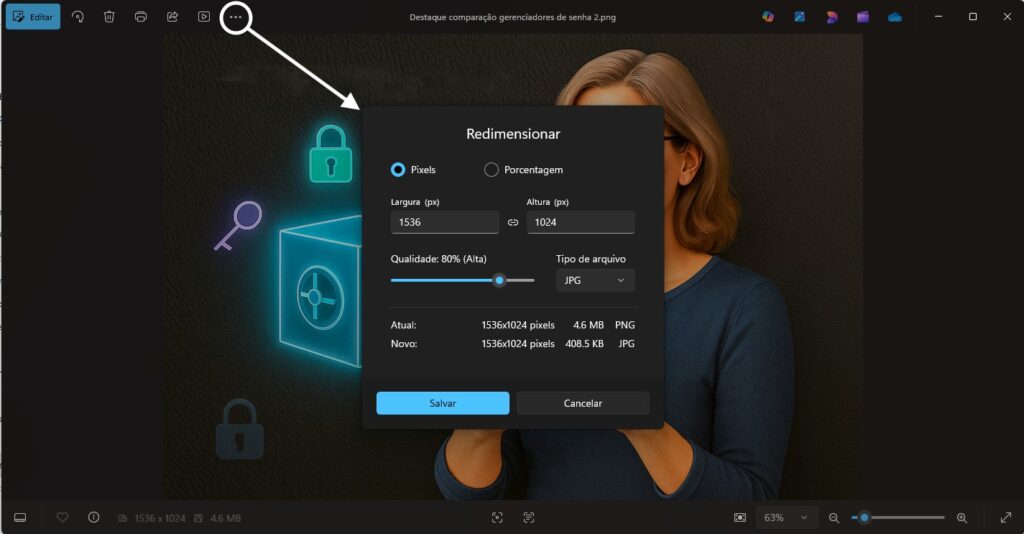
Task: Print the image via printer icon
Action: [x=140, y=17]
